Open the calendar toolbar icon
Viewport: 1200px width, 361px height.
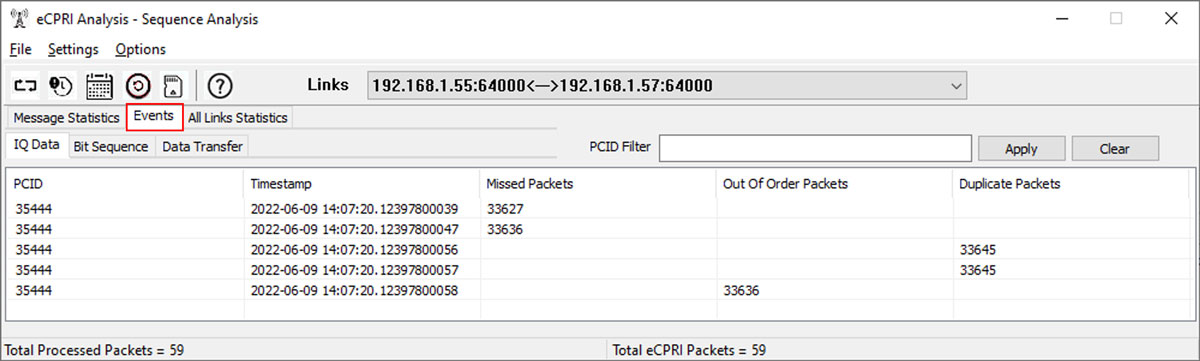[x=99, y=85]
